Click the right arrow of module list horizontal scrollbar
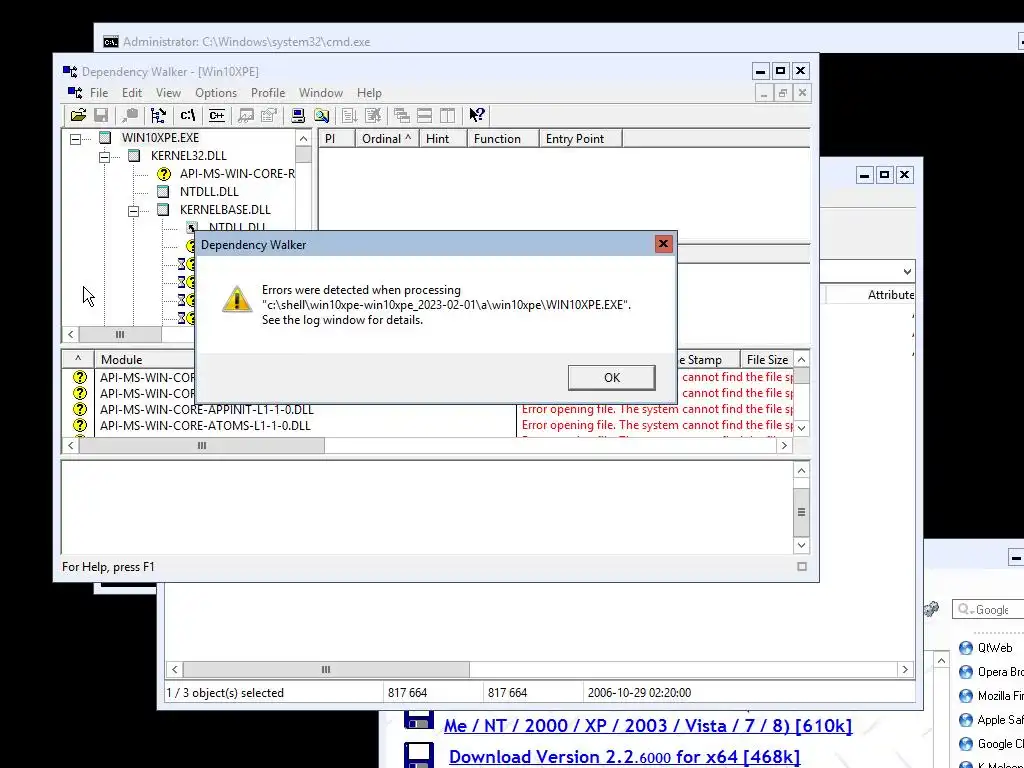 [x=784, y=445]
